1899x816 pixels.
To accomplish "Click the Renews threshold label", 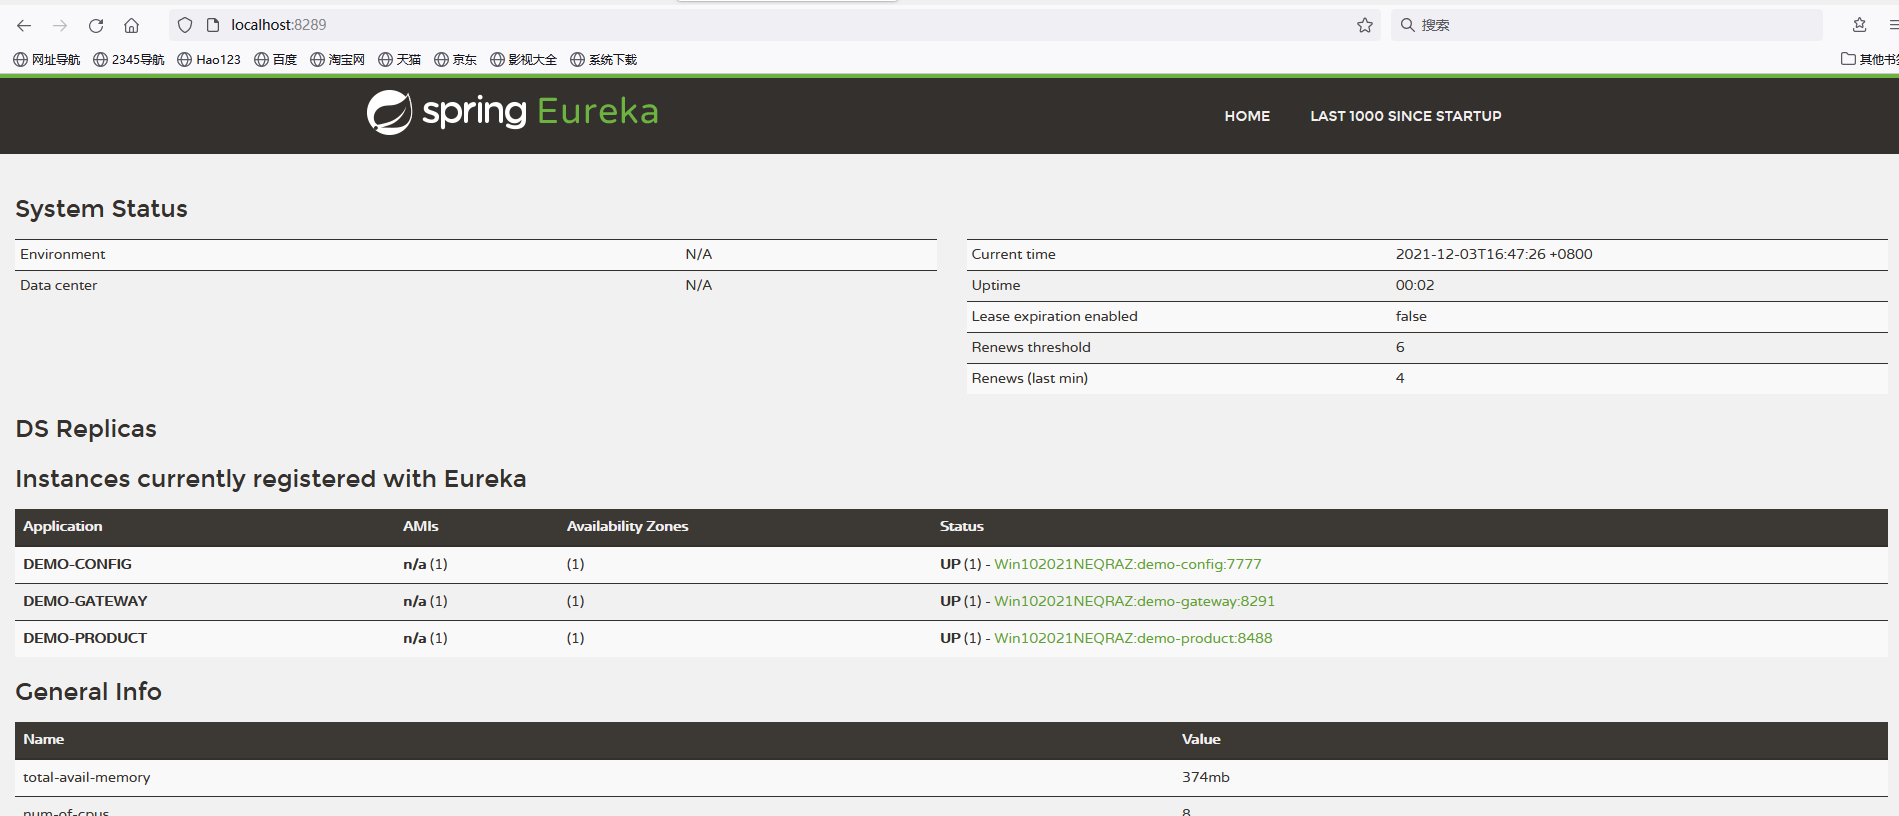I will (1031, 347).
